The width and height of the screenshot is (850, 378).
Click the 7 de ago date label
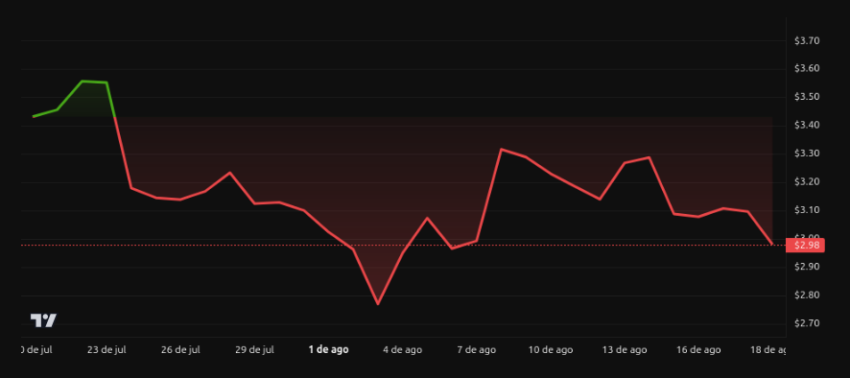[476, 350]
